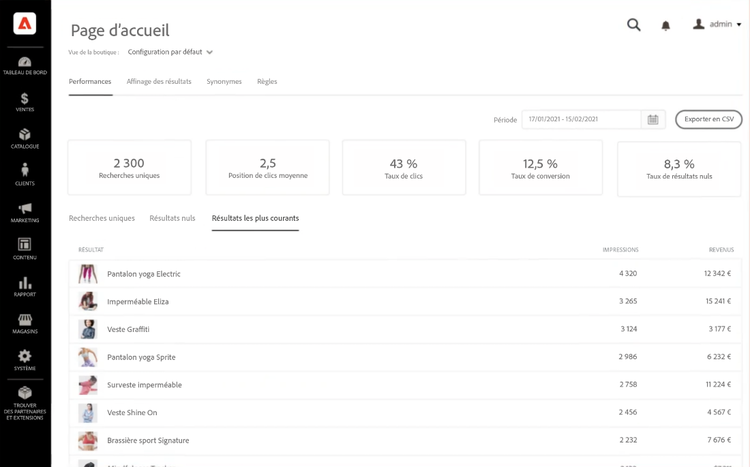The height and width of the screenshot is (467, 750).
Task: Click the Exporter en CSV button
Action: coord(709,120)
